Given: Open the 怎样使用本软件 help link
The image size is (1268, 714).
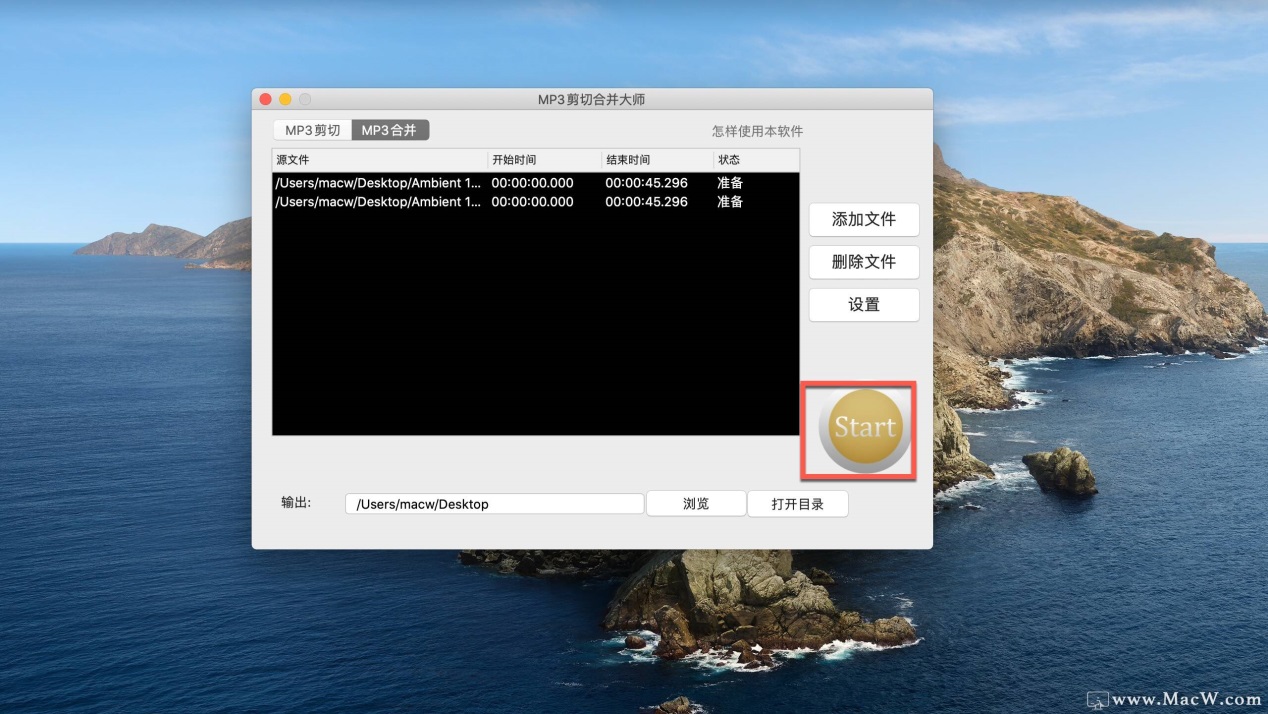Looking at the screenshot, I should (x=757, y=131).
